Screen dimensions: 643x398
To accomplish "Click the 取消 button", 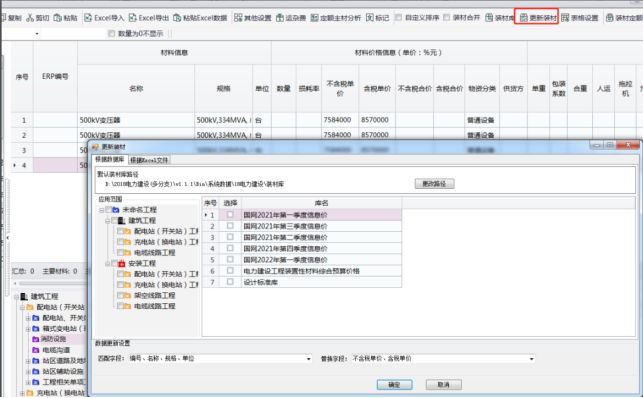I will [444, 384].
